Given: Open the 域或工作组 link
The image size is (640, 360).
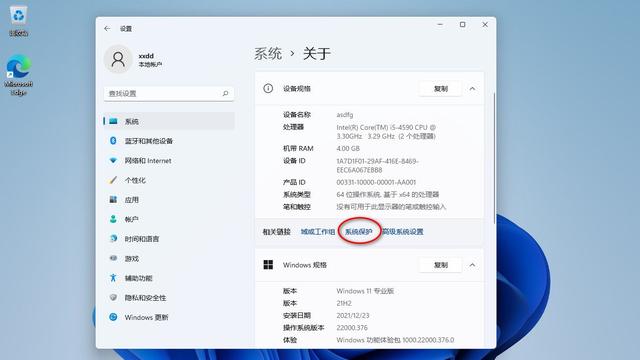Looking at the screenshot, I should (318, 231).
